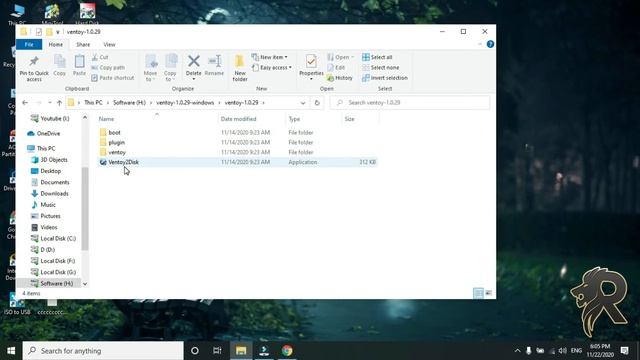The image size is (640, 360).
Task: Click the Open button in ribbon
Action: coord(341,57)
